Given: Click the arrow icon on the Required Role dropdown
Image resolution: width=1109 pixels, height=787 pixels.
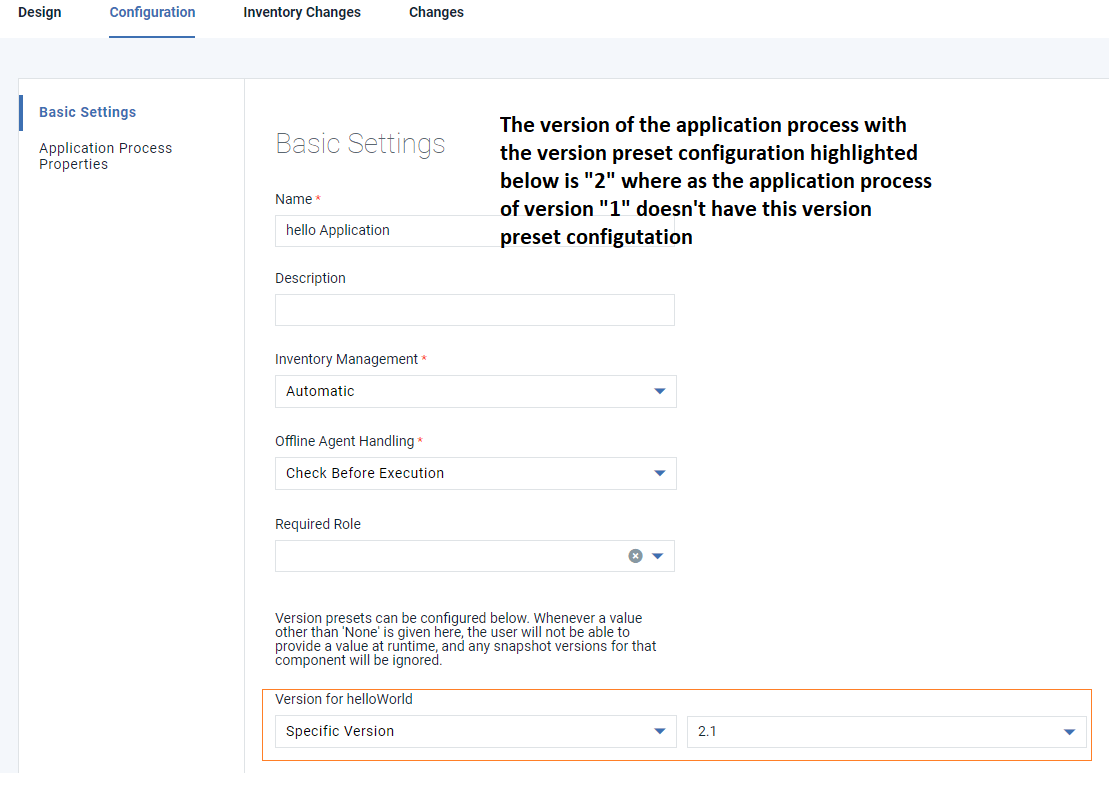Looking at the screenshot, I should click(x=658, y=556).
